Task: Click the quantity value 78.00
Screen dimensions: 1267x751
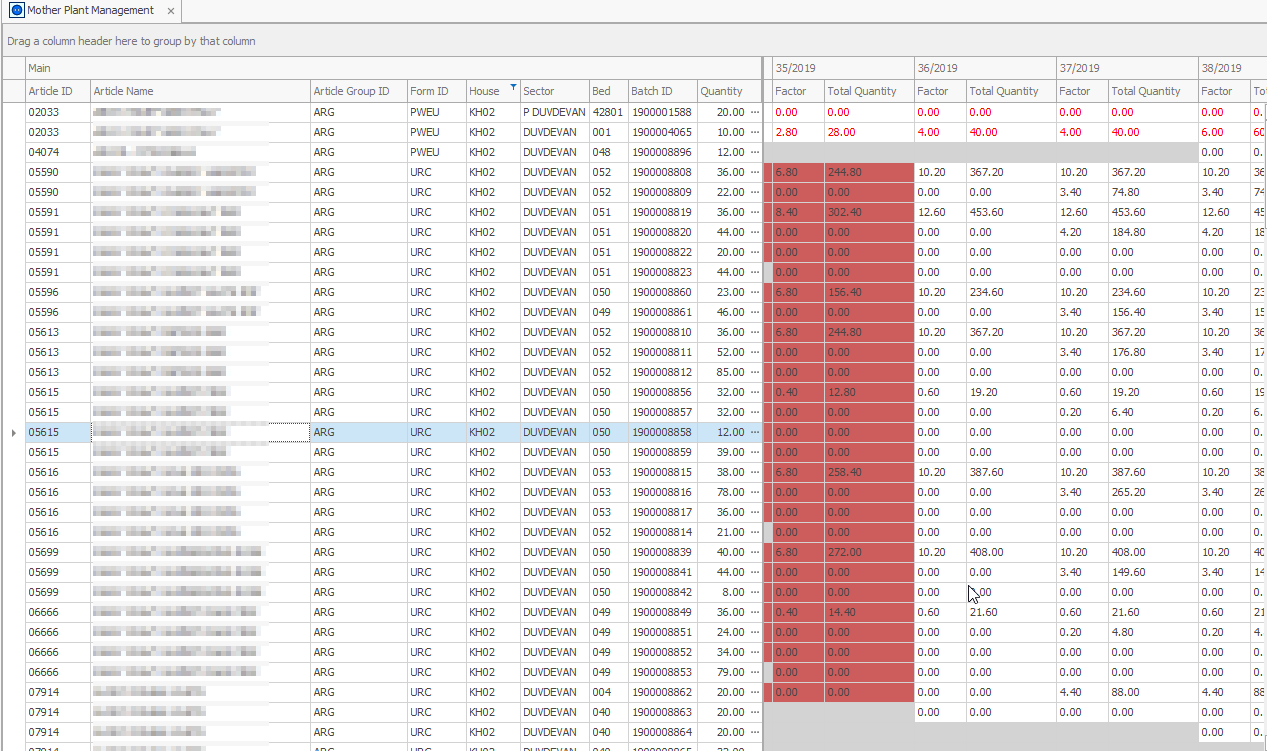Action: 730,492
